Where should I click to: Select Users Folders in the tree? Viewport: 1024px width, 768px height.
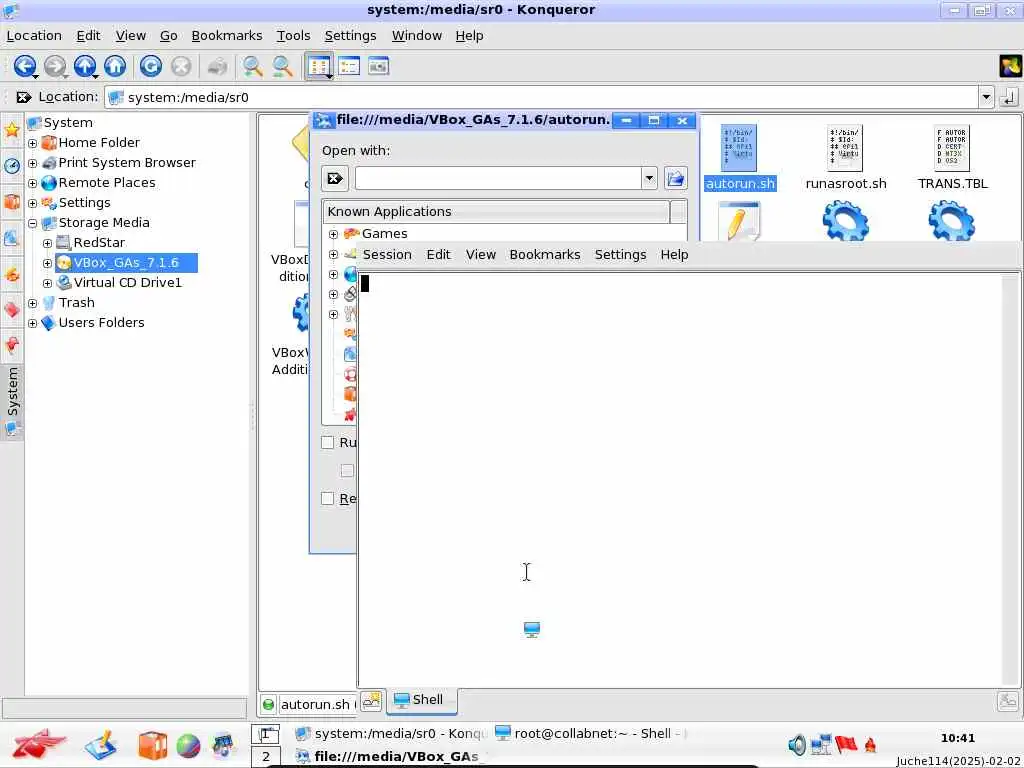101,323
